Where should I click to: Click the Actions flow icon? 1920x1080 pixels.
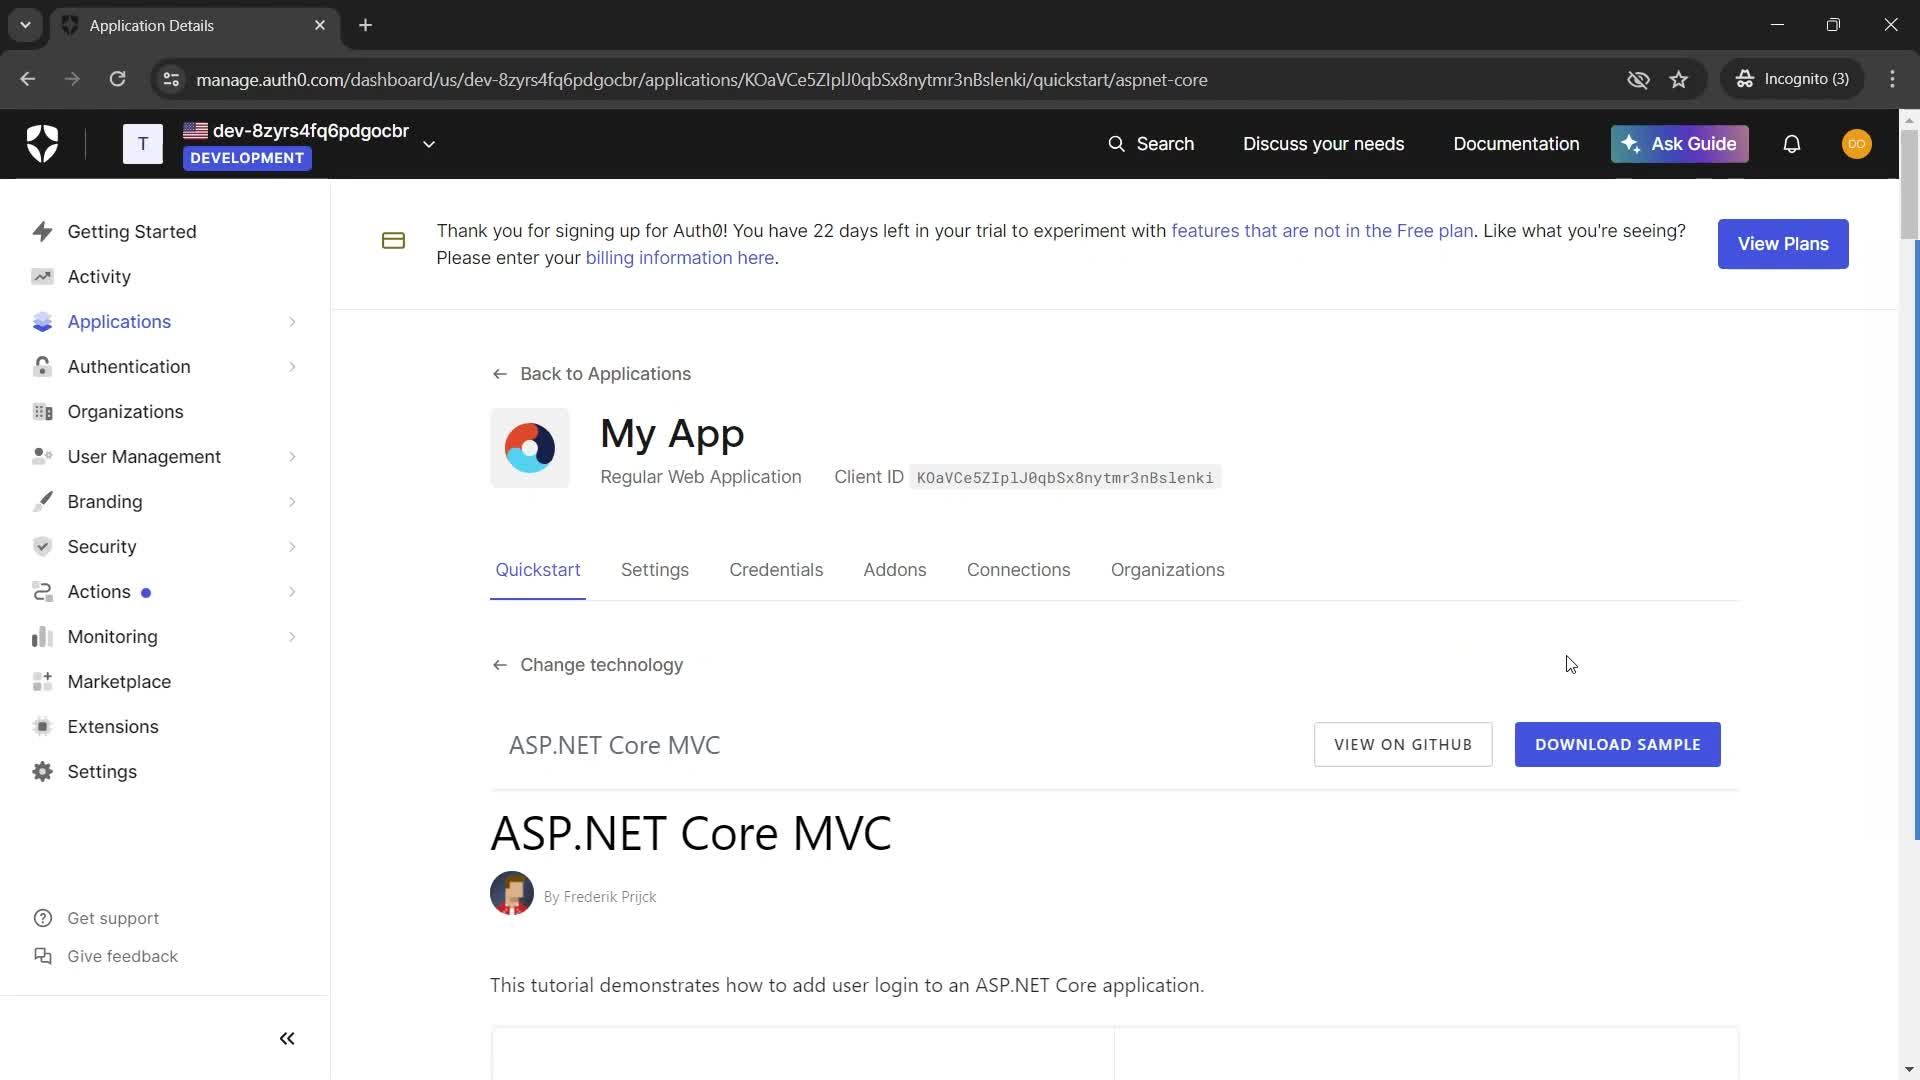pos(42,592)
